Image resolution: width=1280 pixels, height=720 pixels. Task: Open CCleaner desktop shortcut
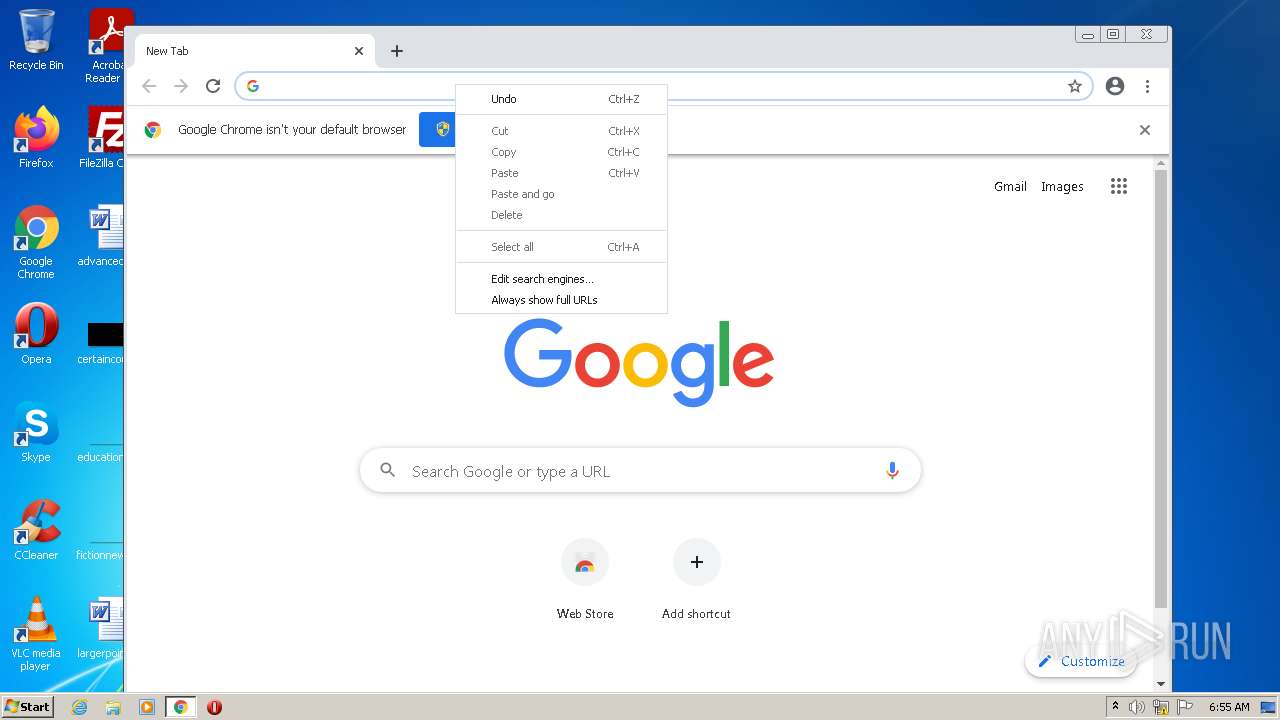point(36,529)
